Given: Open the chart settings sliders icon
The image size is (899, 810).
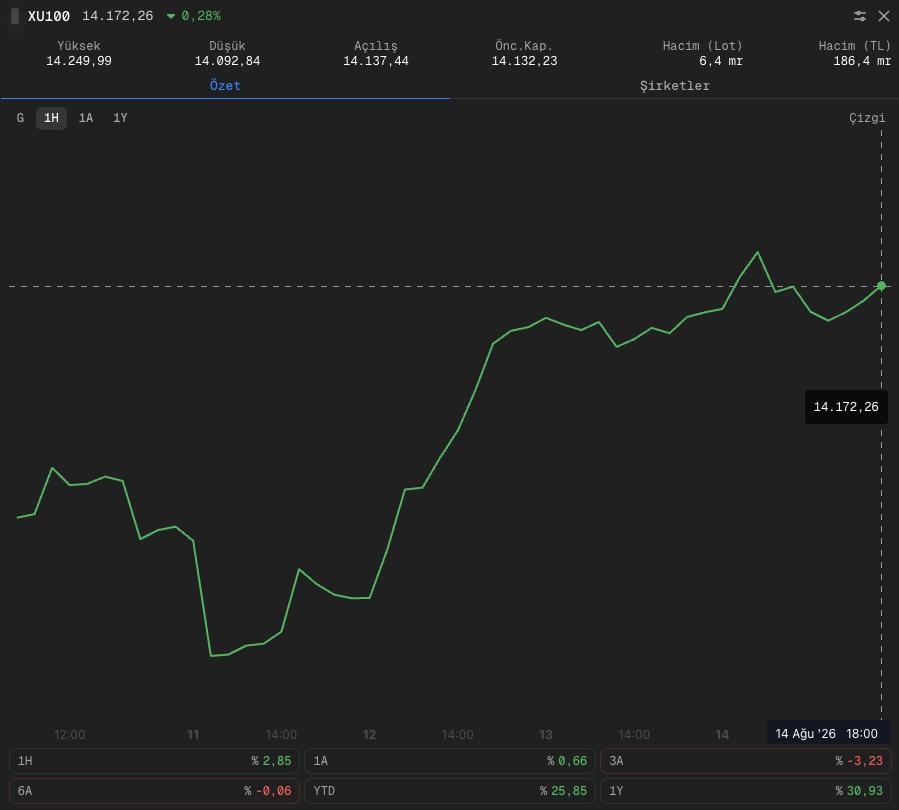Looking at the screenshot, I should [x=859, y=16].
